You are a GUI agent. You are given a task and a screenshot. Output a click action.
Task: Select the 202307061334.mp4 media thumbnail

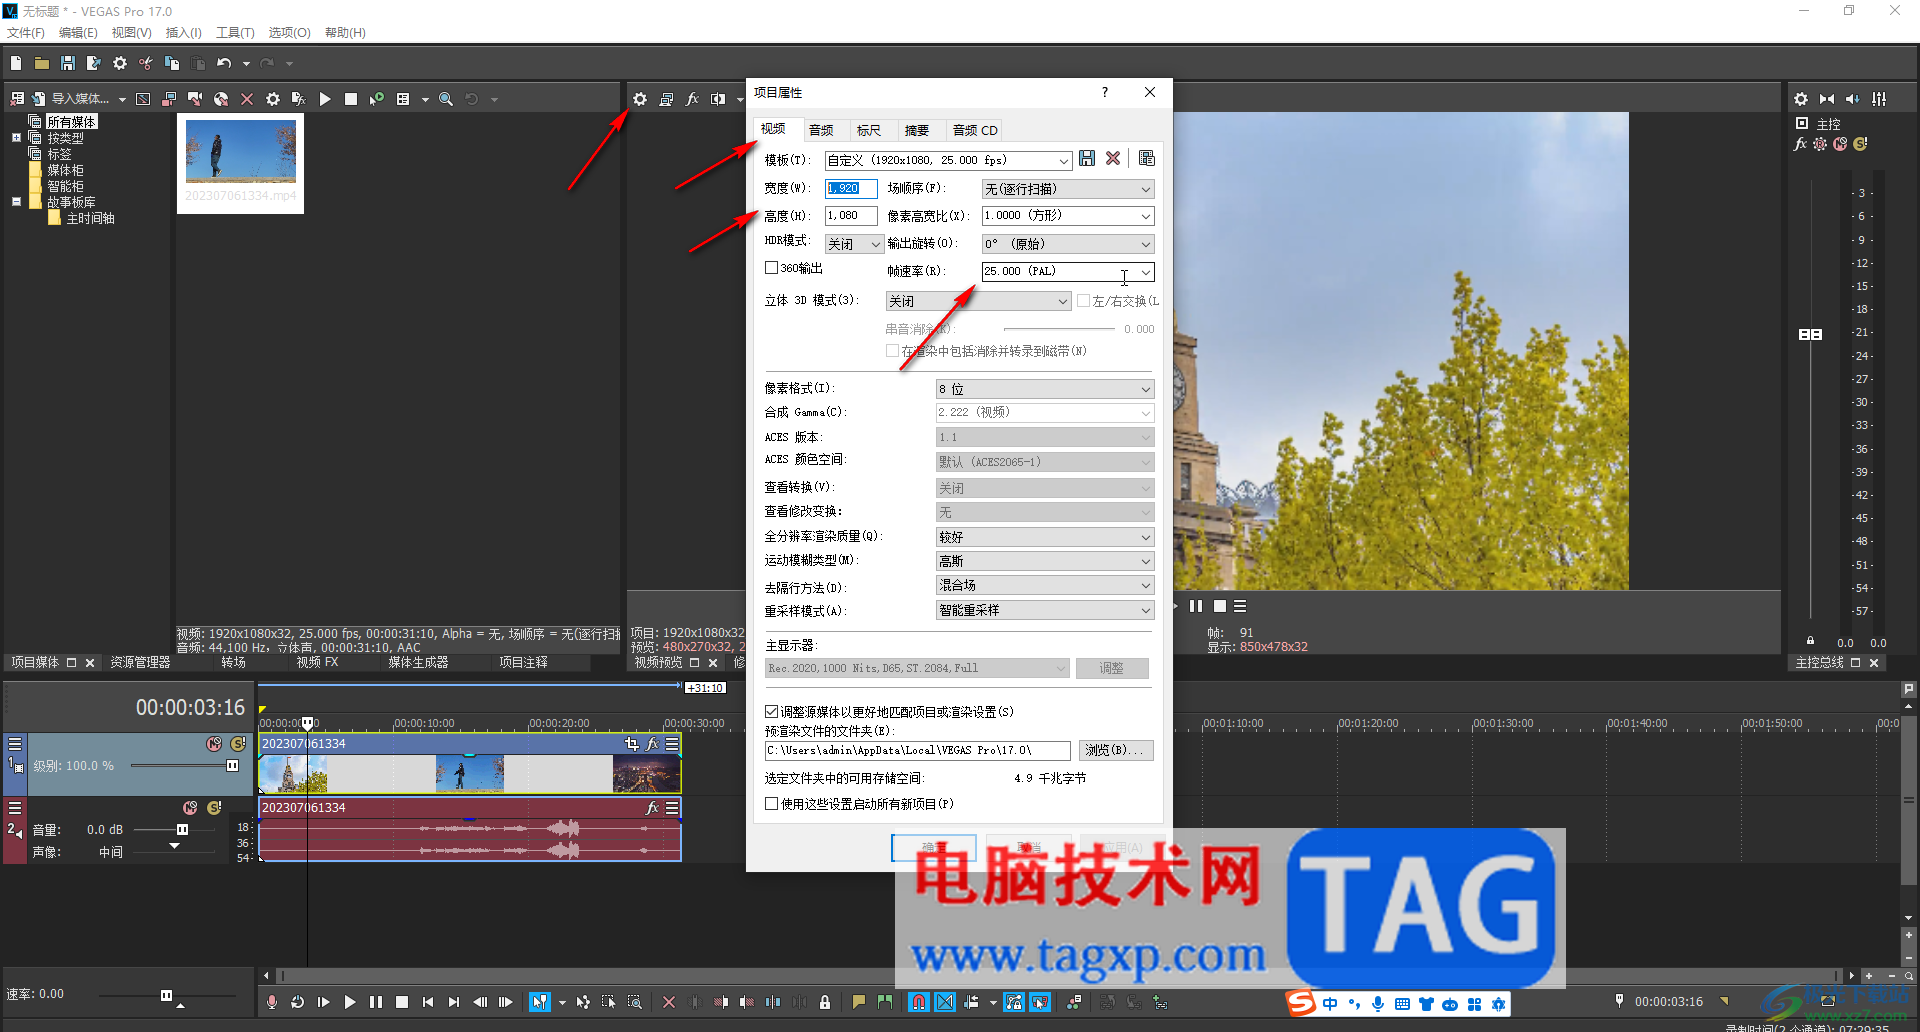(x=241, y=162)
